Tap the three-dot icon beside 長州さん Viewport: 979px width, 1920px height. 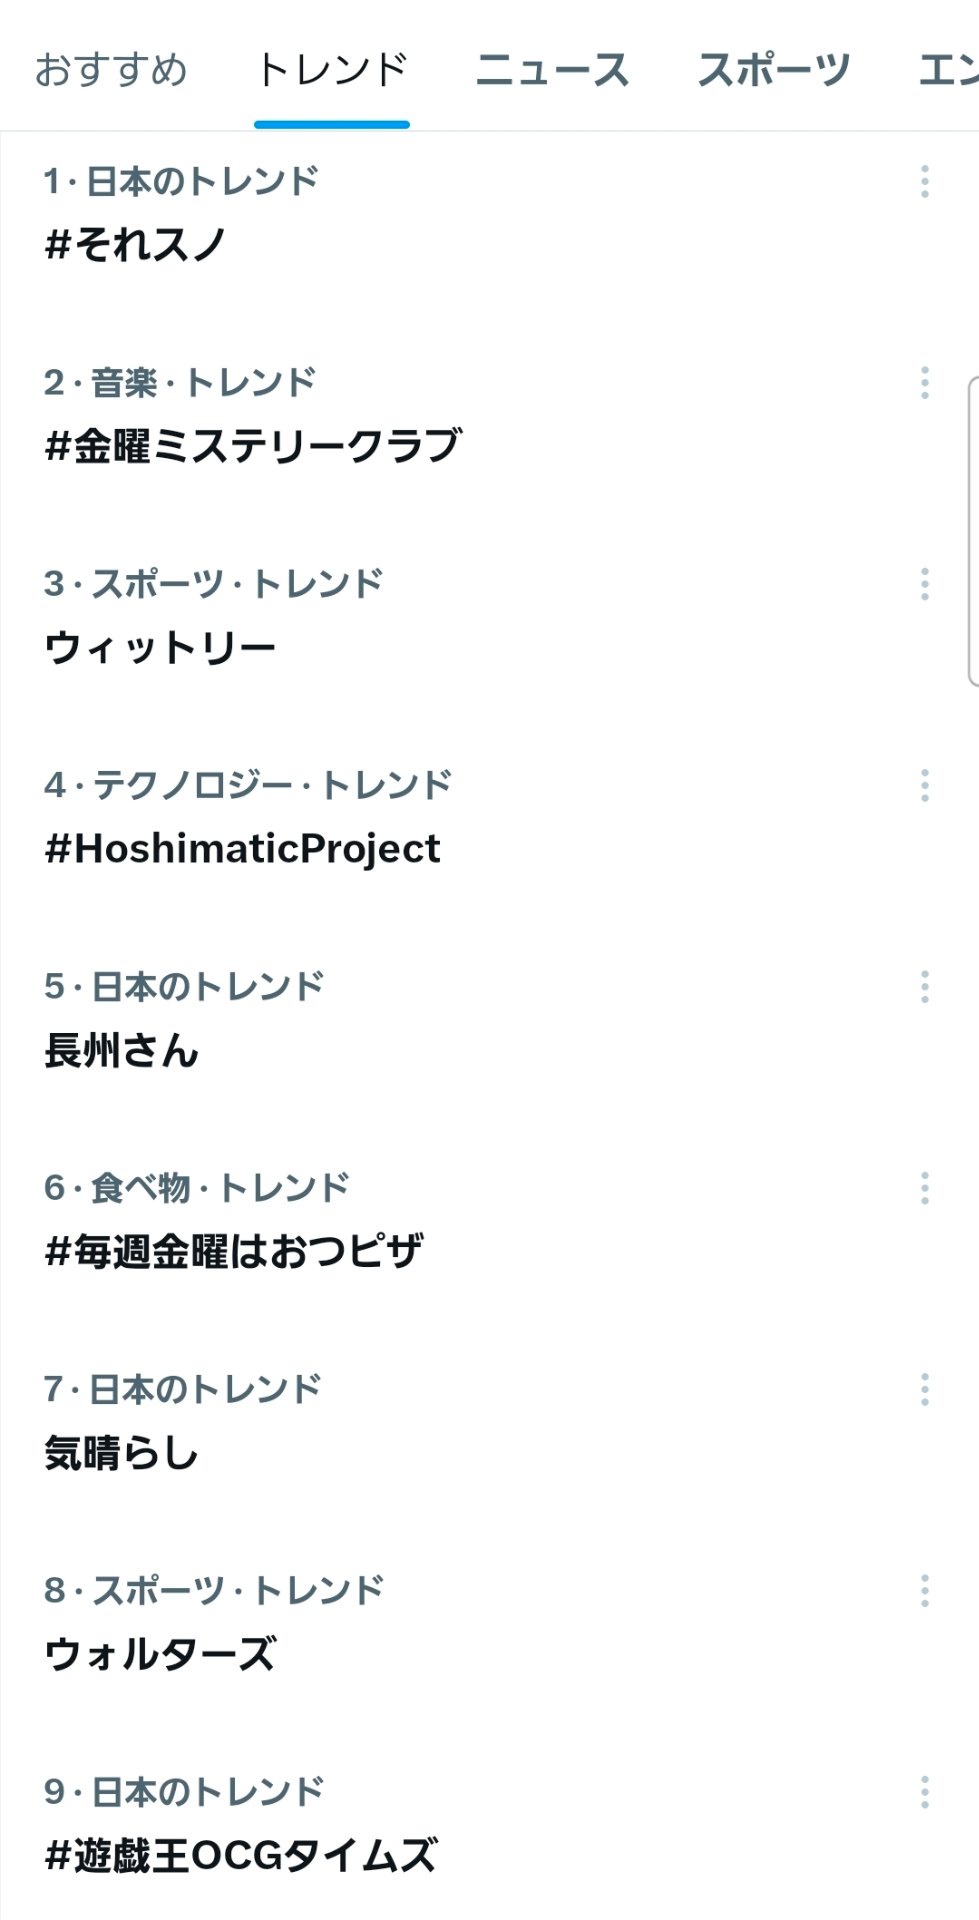tap(924, 987)
